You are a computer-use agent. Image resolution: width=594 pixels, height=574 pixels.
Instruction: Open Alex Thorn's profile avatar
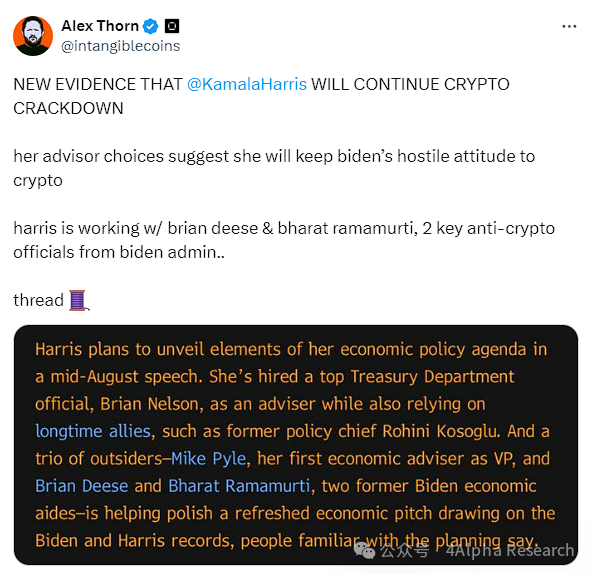[x=33, y=36]
